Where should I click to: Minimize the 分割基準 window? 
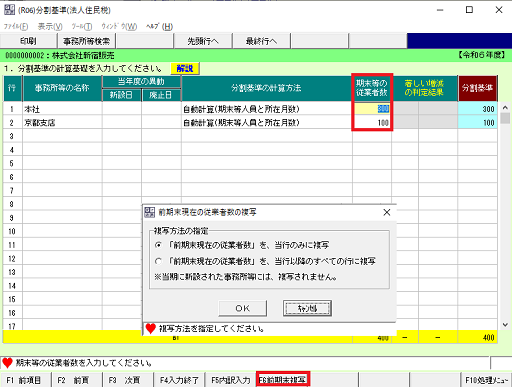[x=440, y=10]
